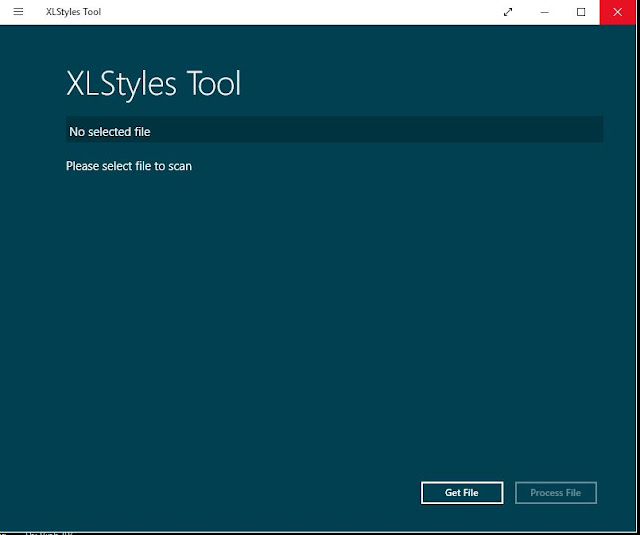640x535 pixels.
Task: Toggle full-screen with the diagonal arrows icon
Action: click(508, 12)
